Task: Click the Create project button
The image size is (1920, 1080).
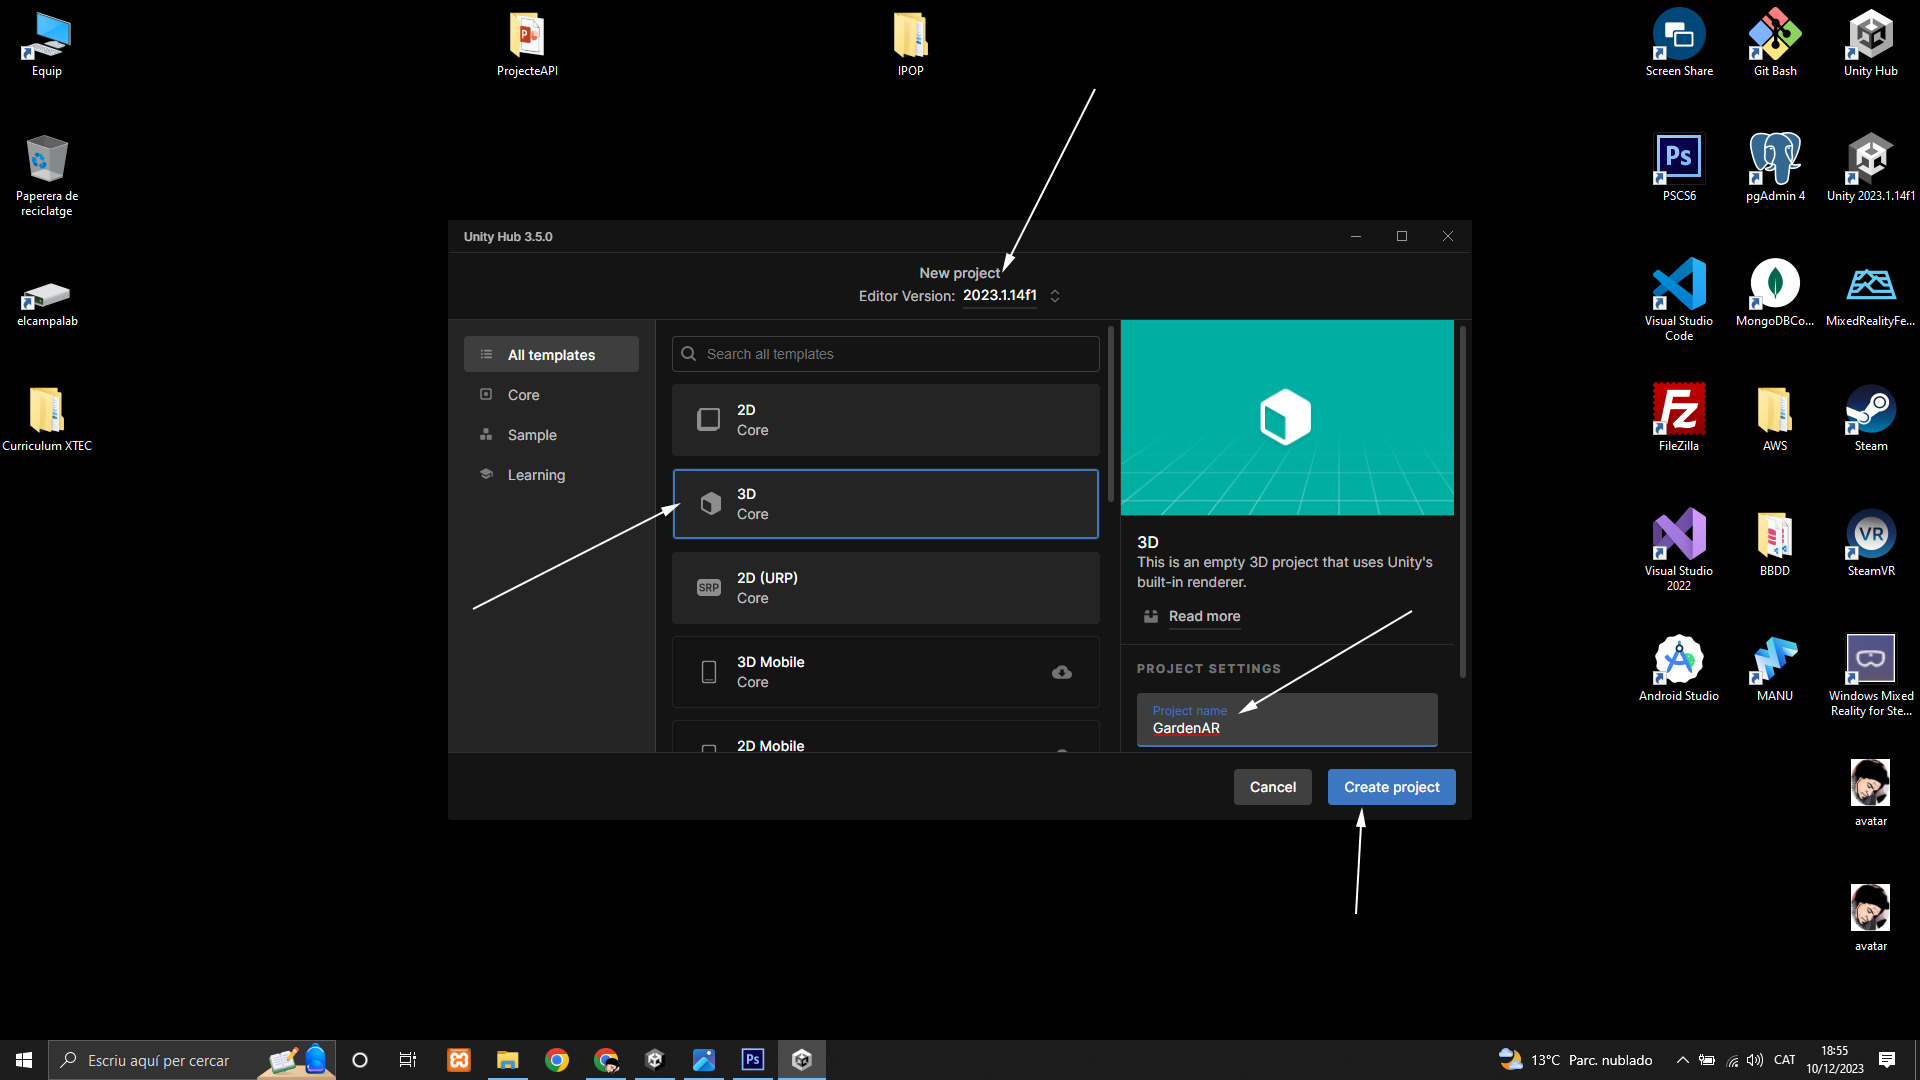Action: coord(1391,787)
